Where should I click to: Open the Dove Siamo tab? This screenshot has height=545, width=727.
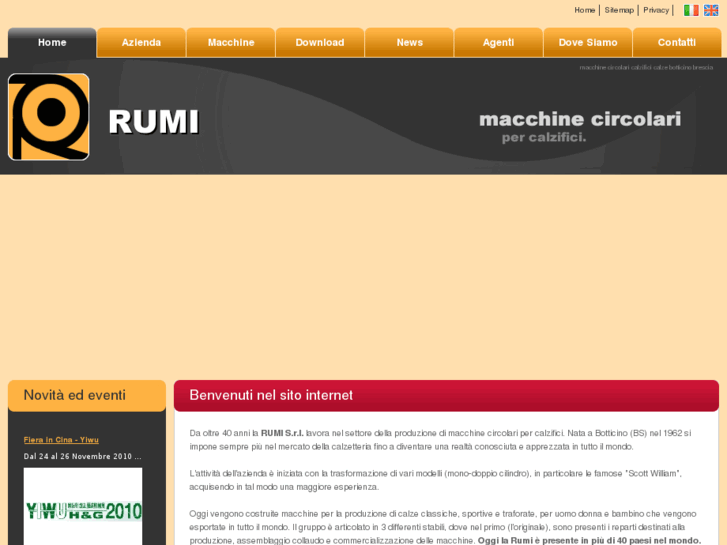(x=588, y=43)
